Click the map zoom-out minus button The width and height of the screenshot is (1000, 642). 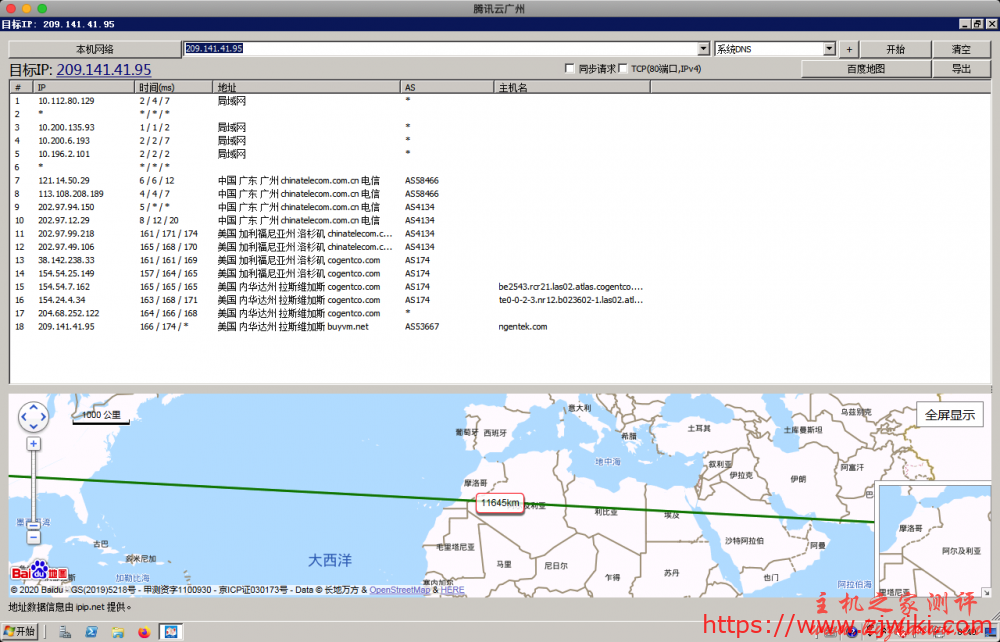point(34,525)
